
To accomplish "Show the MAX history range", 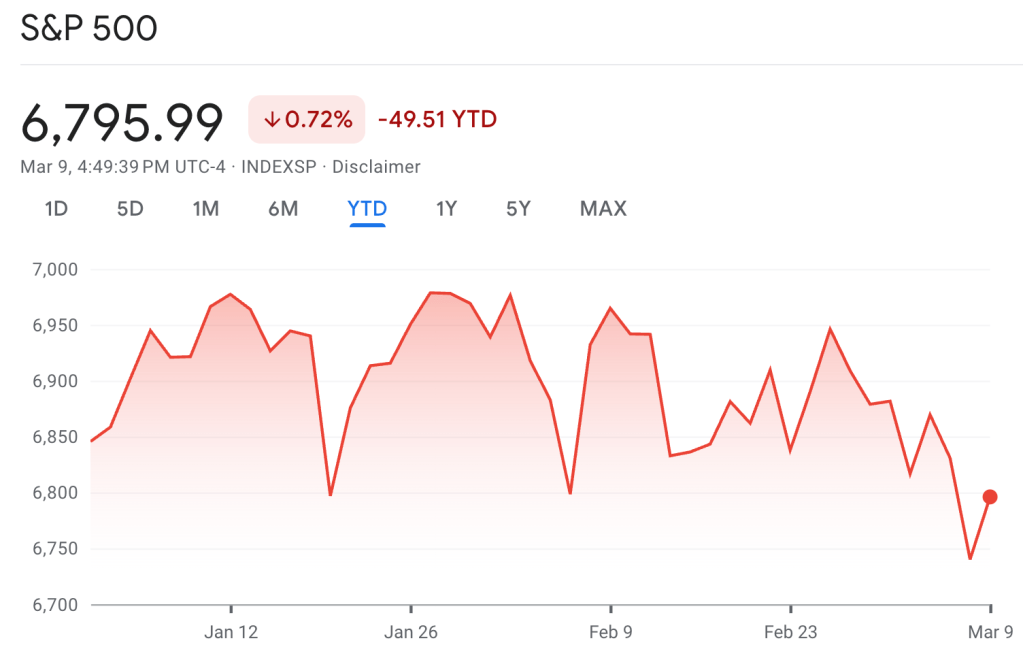I will pos(603,209).
